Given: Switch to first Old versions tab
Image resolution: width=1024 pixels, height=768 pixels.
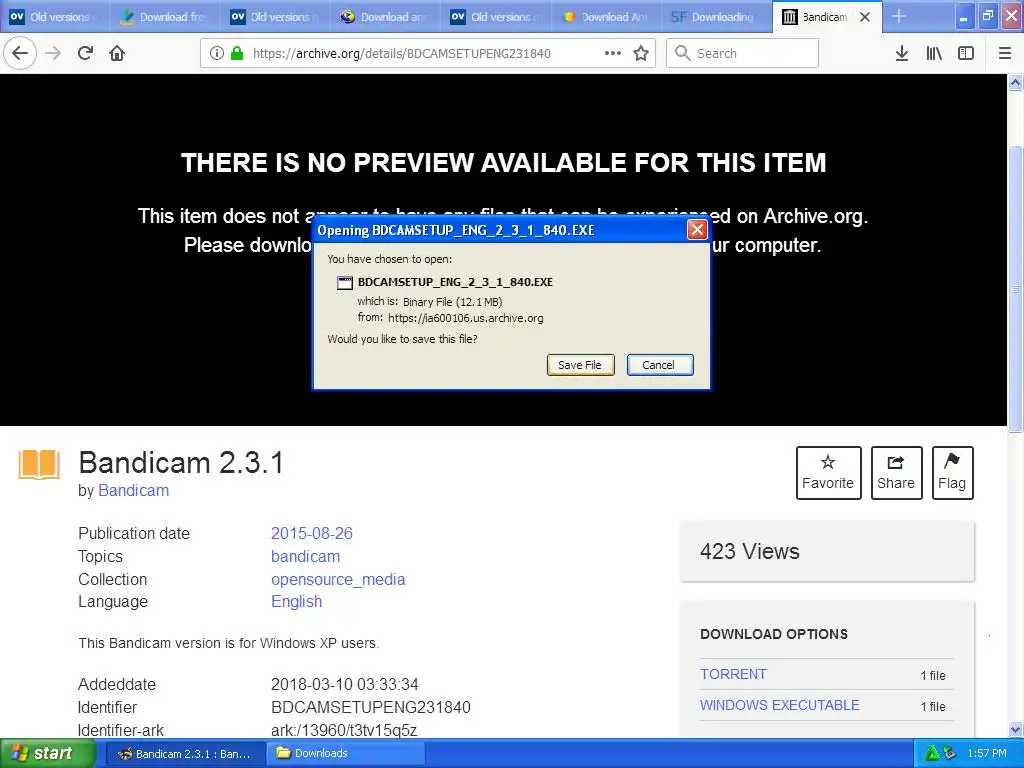Looking at the screenshot, I should (55, 17).
